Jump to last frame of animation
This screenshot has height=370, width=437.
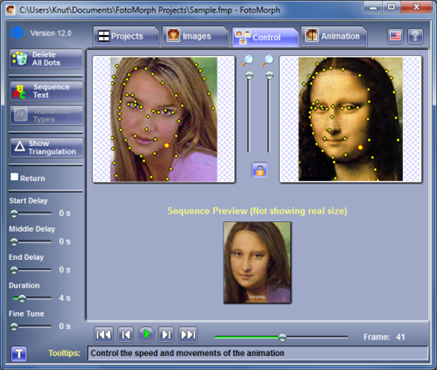point(188,334)
